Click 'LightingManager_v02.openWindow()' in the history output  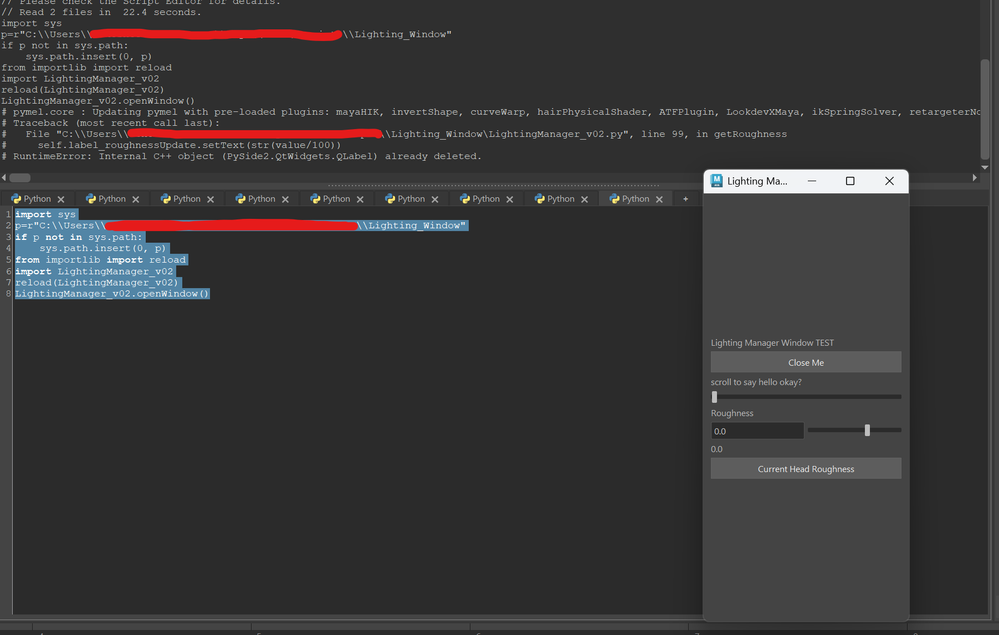[x=98, y=101]
